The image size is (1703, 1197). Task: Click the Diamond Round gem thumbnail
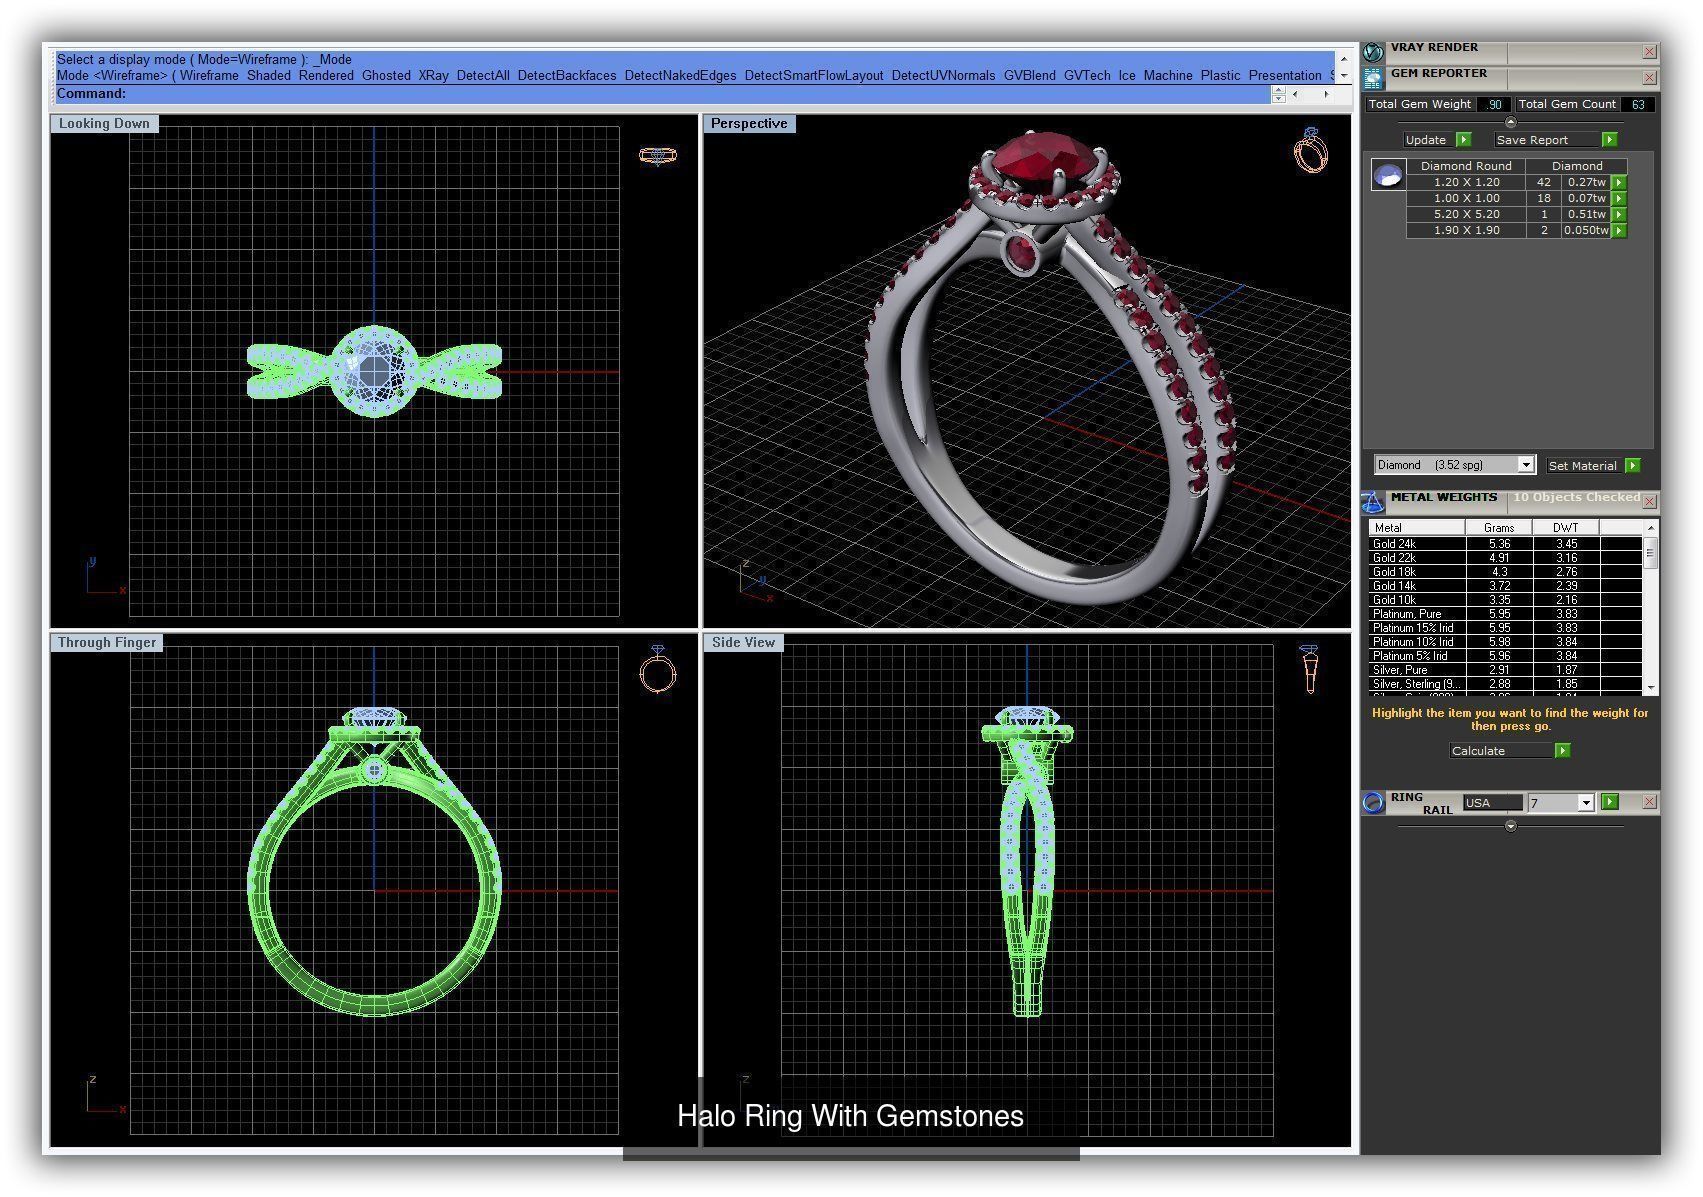pyautogui.click(x=1388, y=175)
